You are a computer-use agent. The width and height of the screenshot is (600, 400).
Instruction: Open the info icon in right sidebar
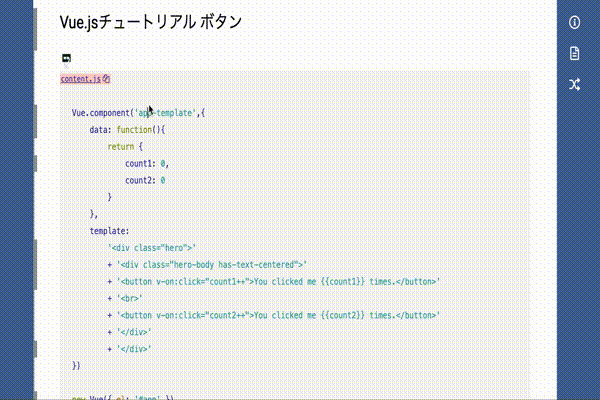coord(574,22)
